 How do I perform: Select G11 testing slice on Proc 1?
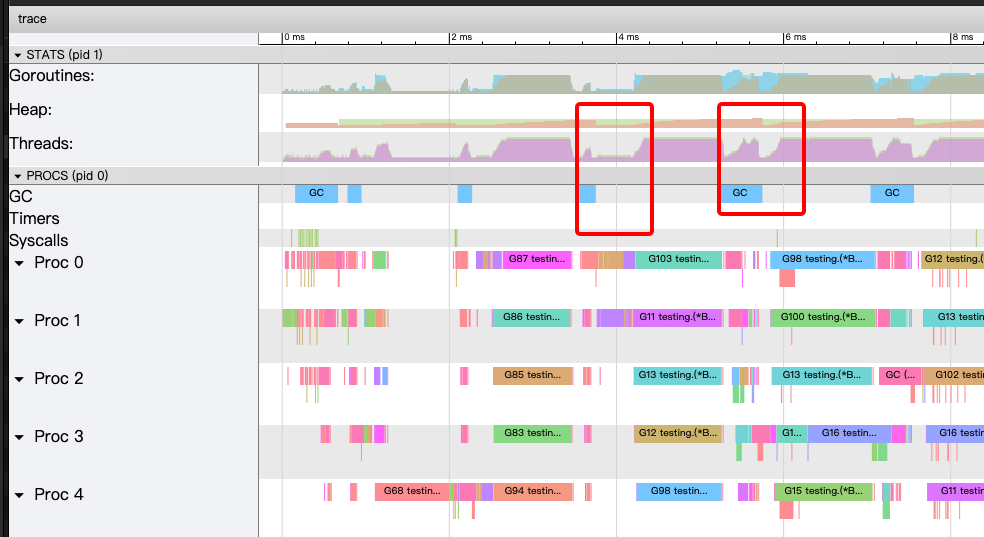(x=678, y=317)
